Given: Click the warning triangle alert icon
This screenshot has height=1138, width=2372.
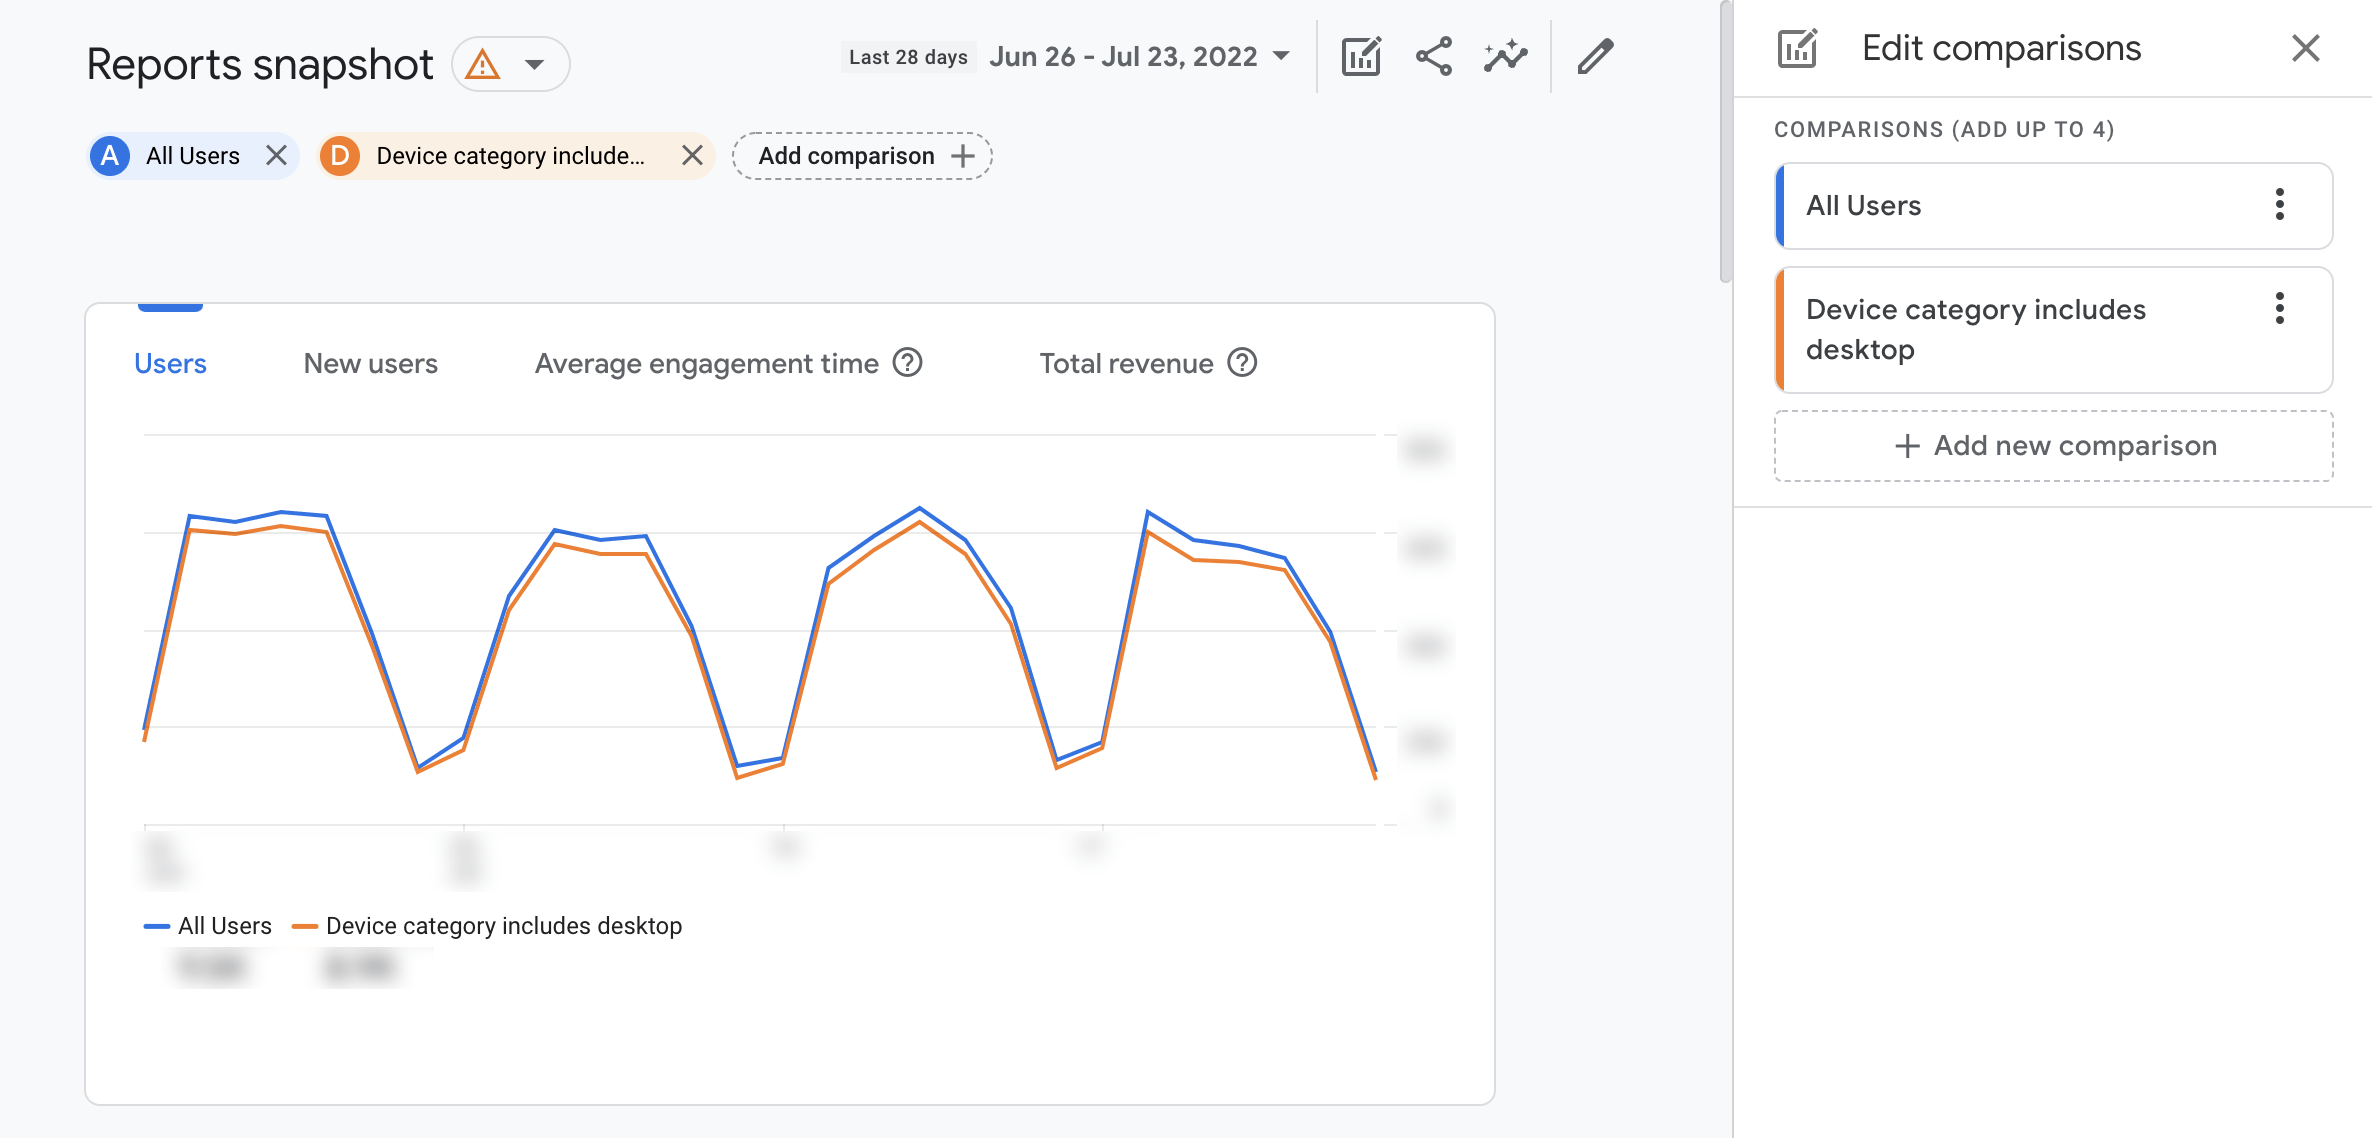Looking at the screenshot, I should [x=481, y=64].
